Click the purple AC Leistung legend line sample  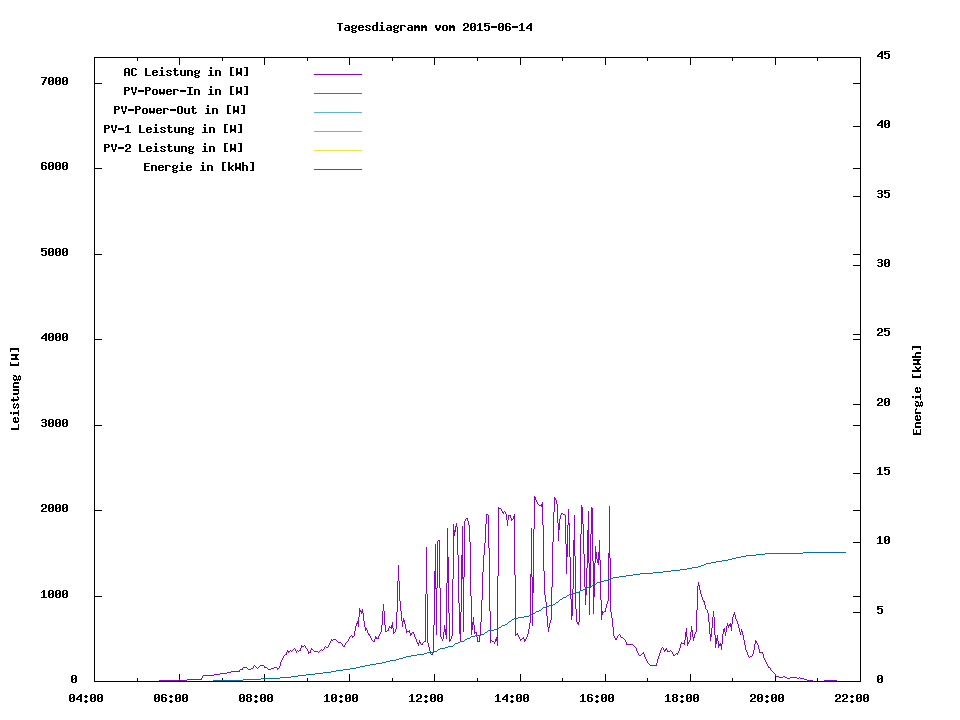(337, 74)
